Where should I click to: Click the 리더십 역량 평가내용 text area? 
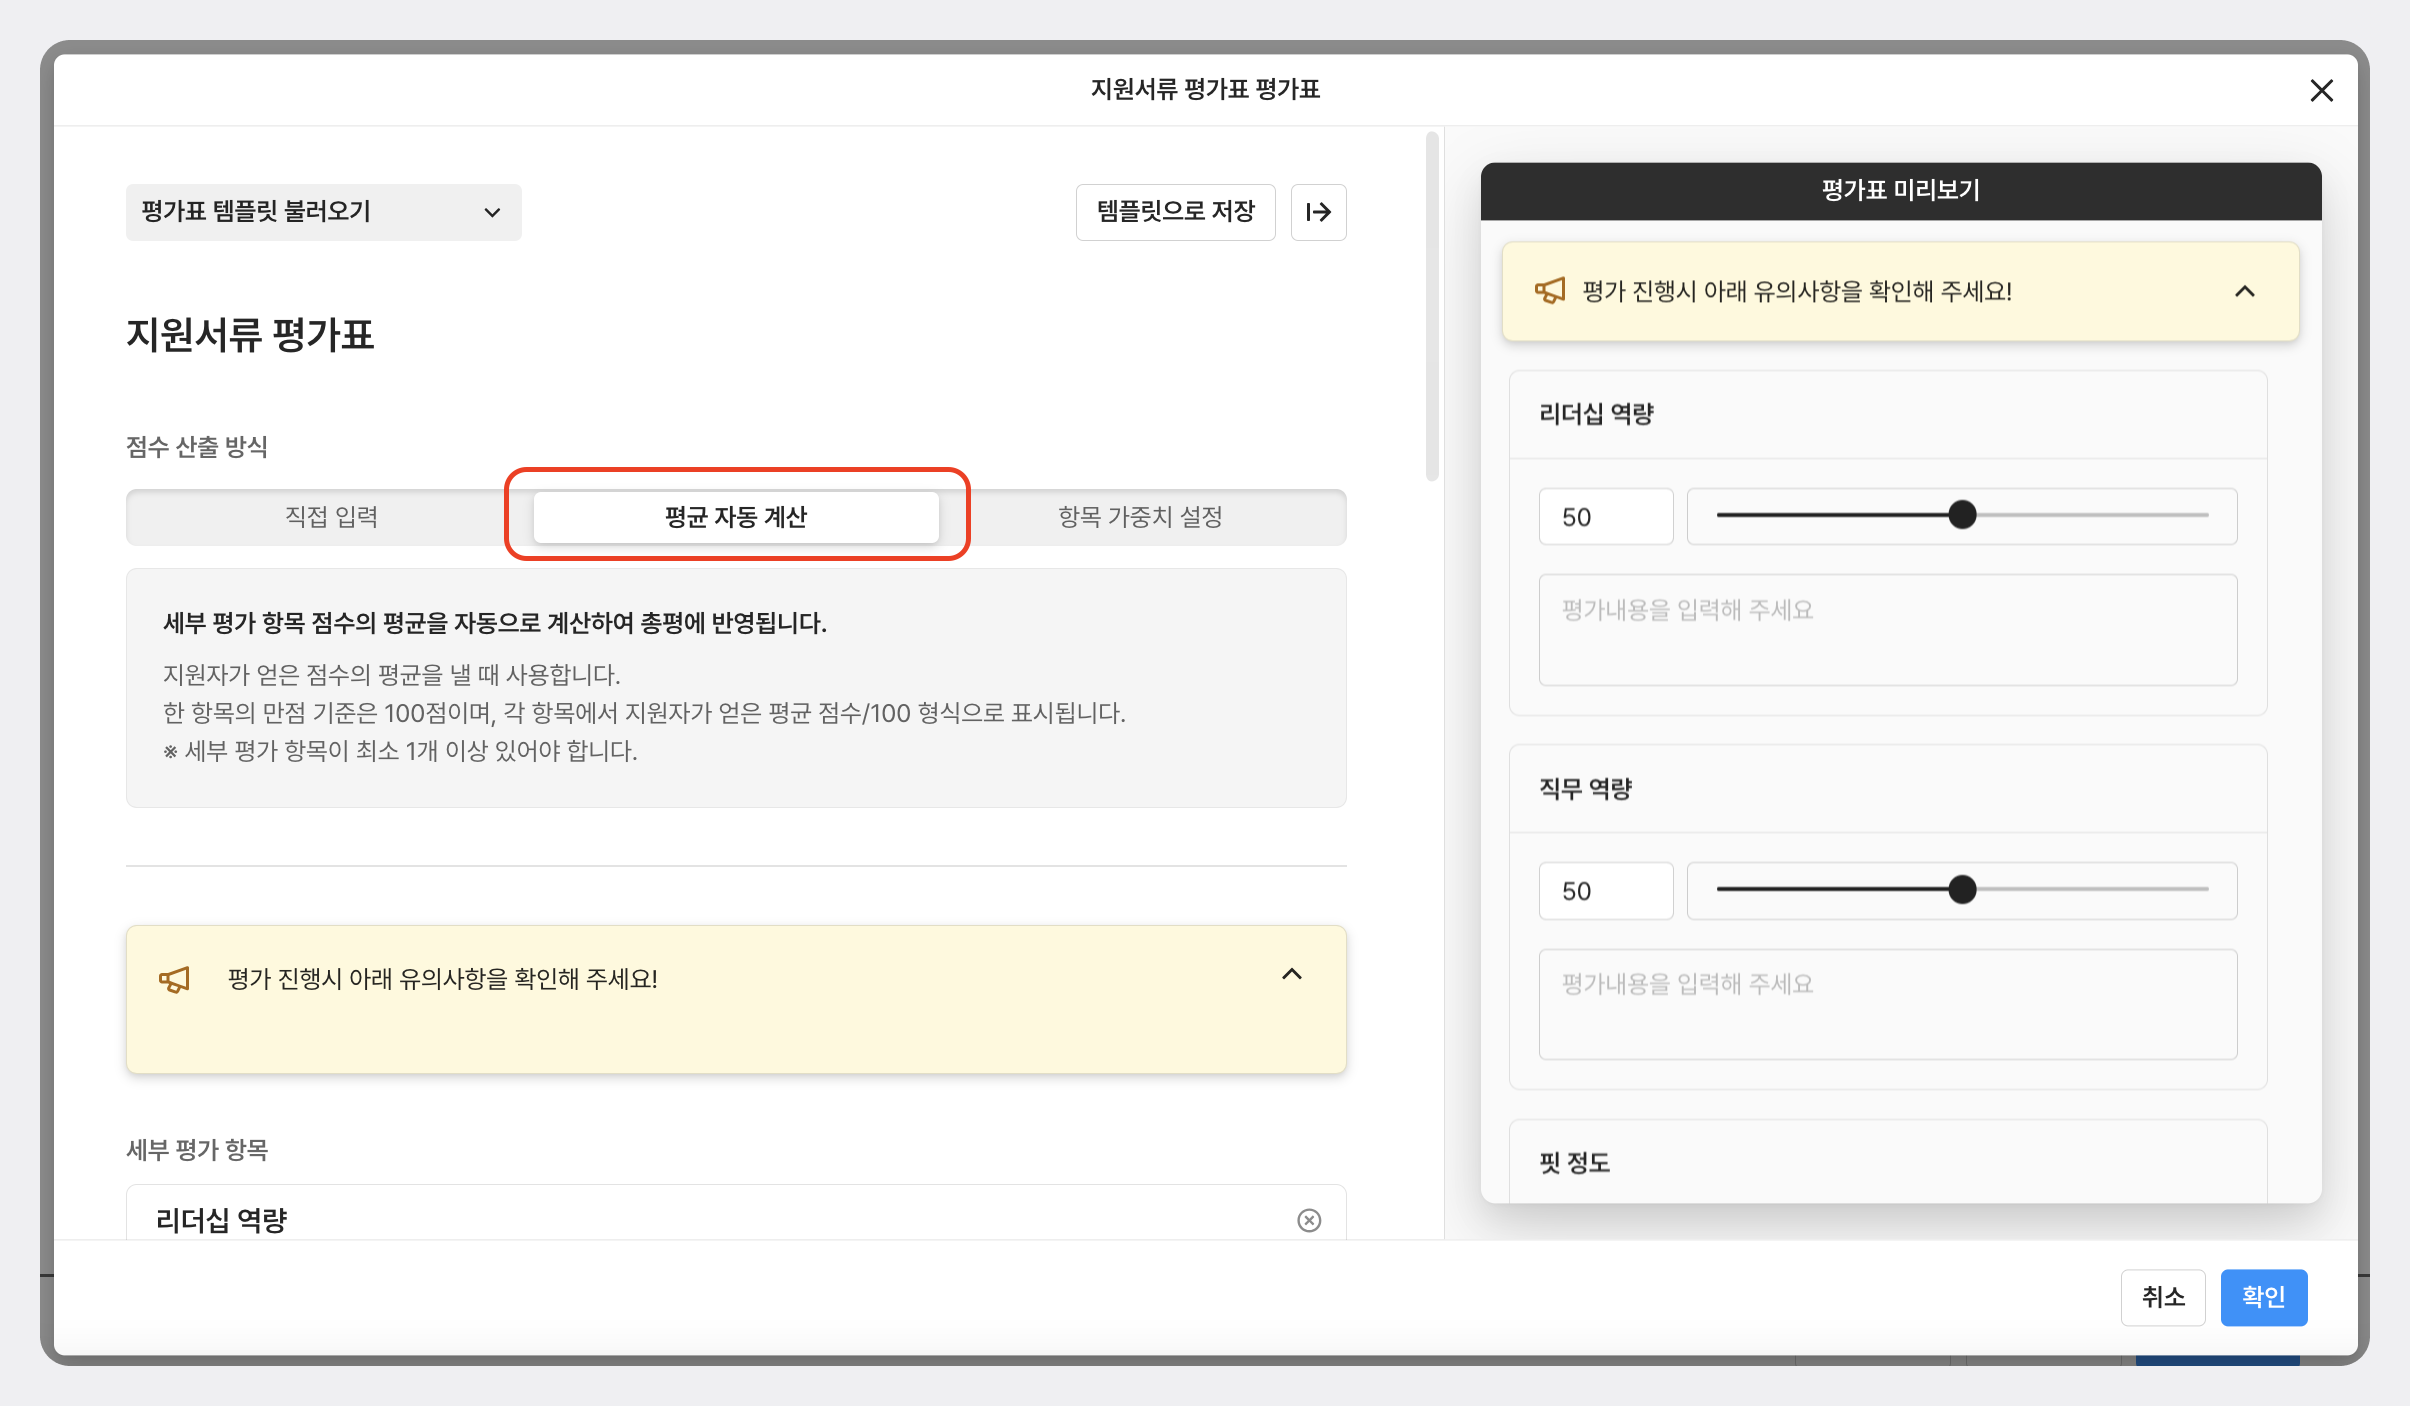pos(1887,630)
